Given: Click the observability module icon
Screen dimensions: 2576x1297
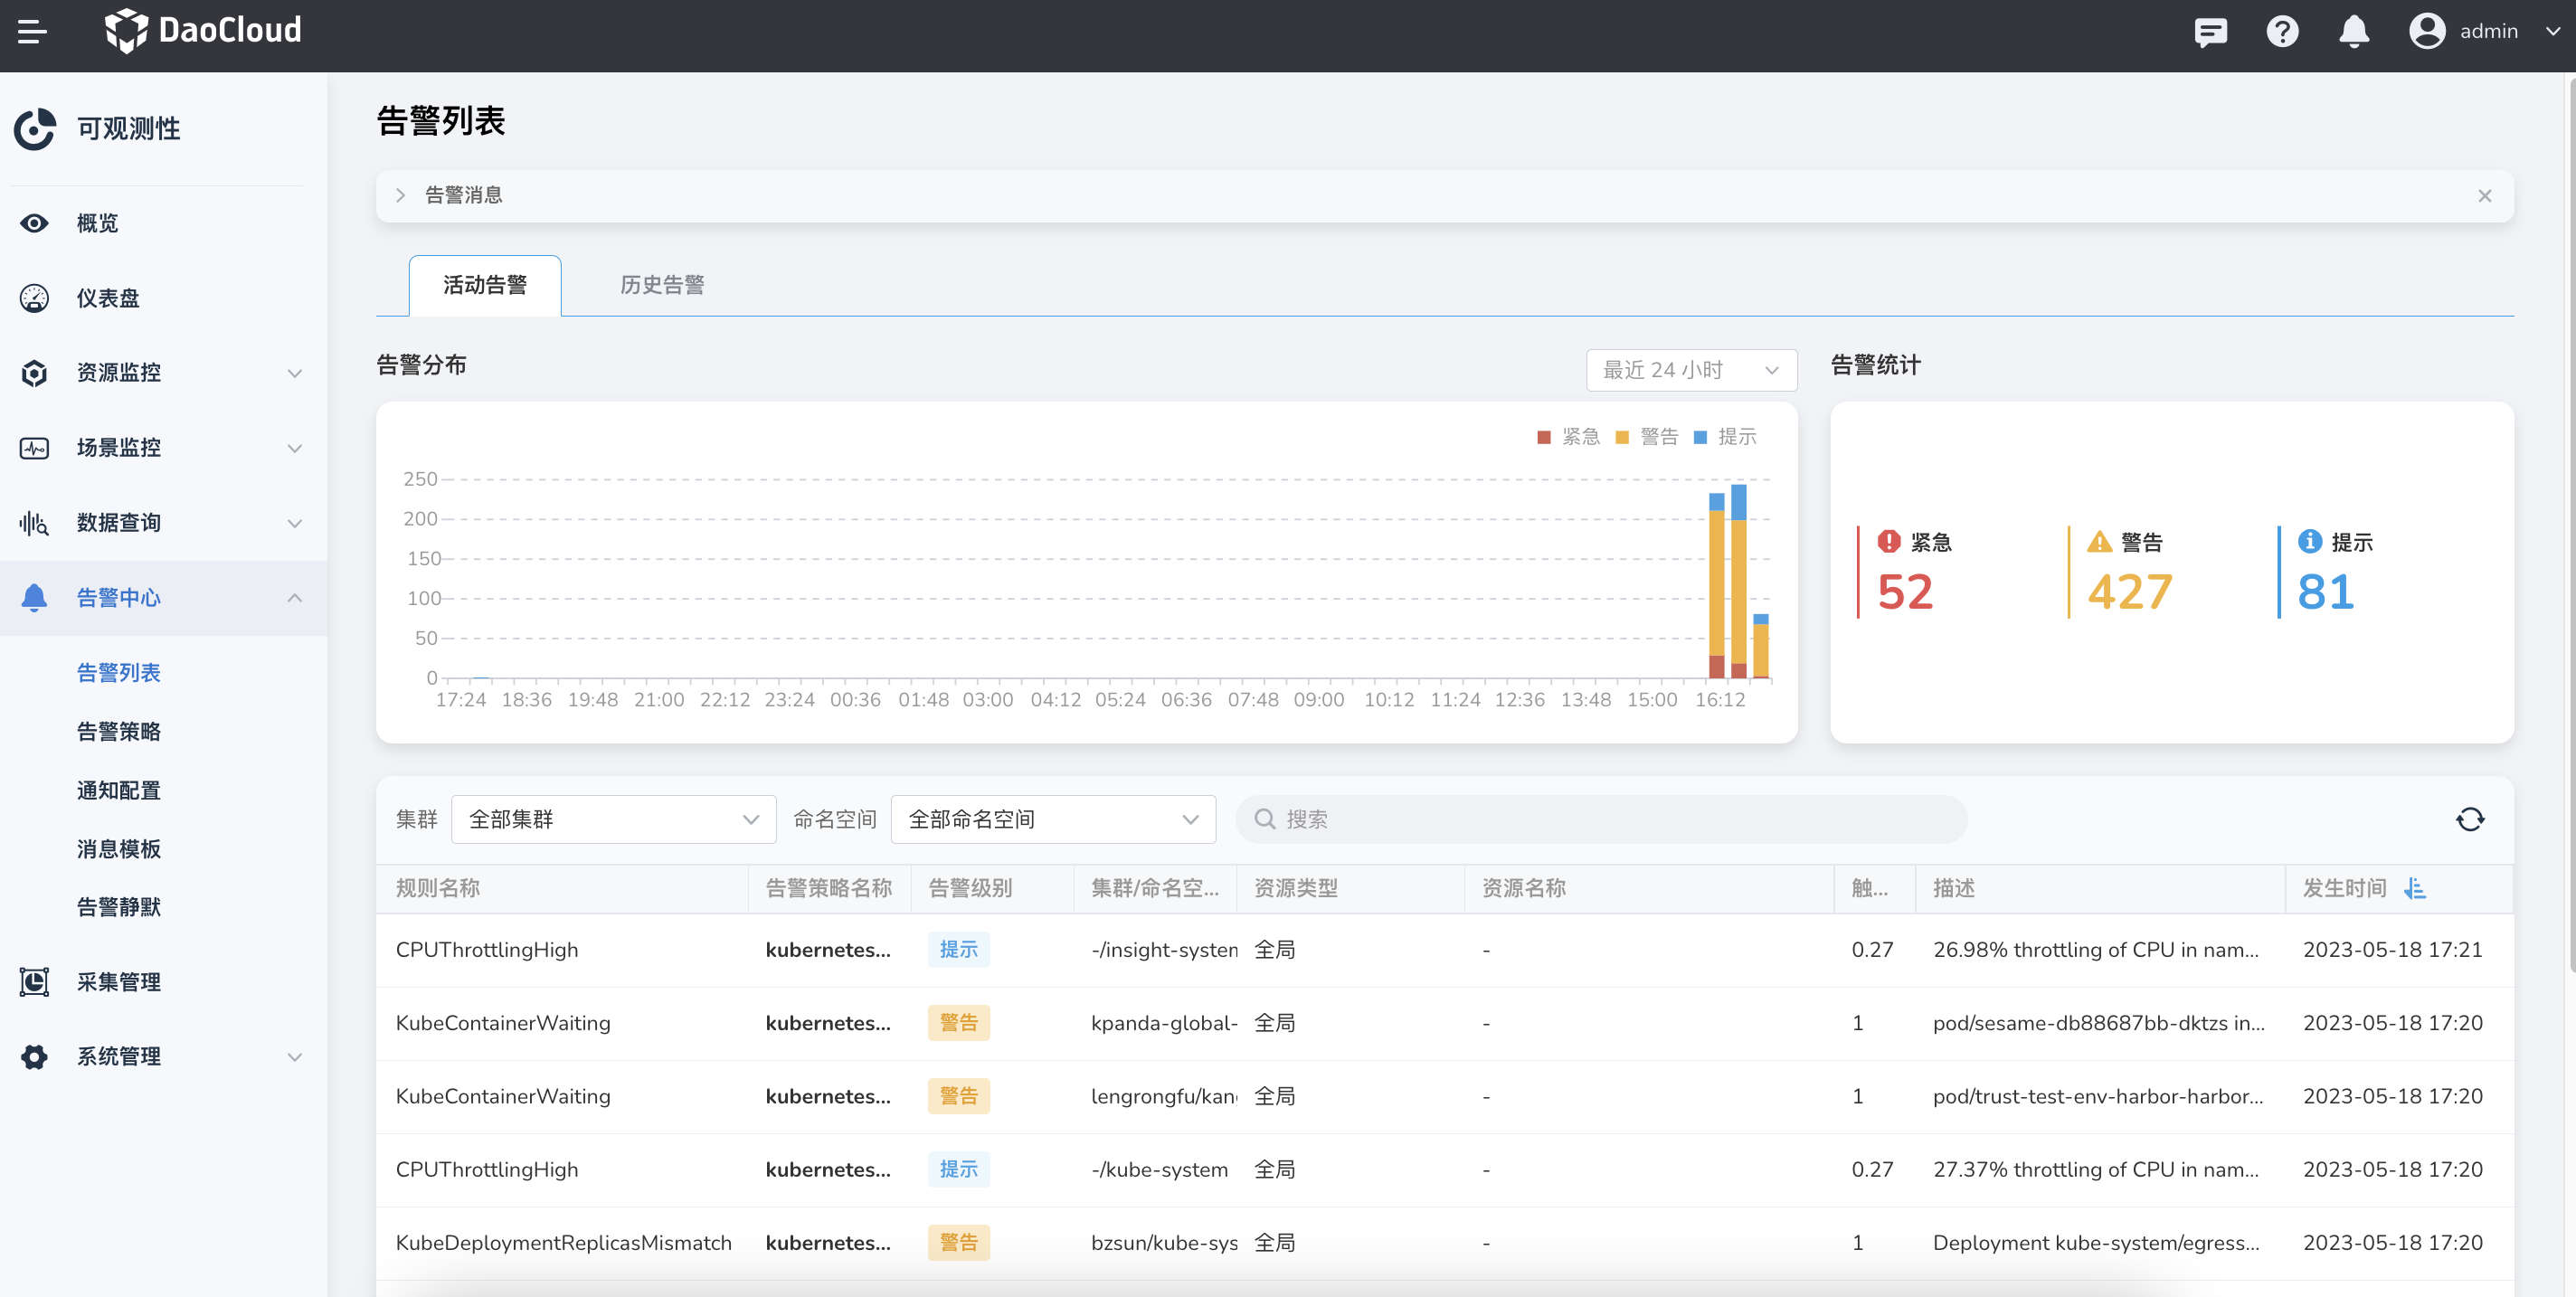Looking at the screenshot, I should [35, 129].
